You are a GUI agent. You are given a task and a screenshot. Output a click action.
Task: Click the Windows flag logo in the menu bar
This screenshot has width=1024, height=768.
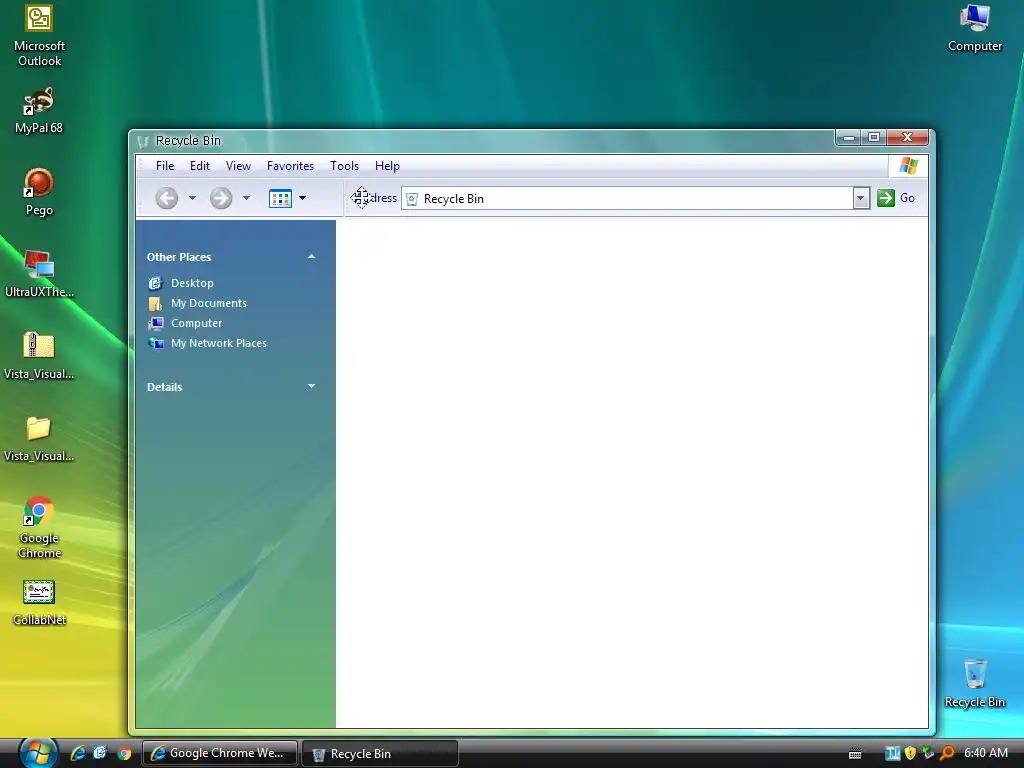(908, 165)
